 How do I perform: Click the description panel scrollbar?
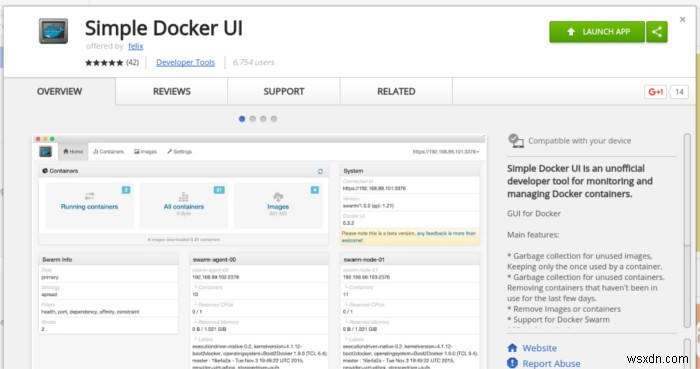click(x=687, y=231)
